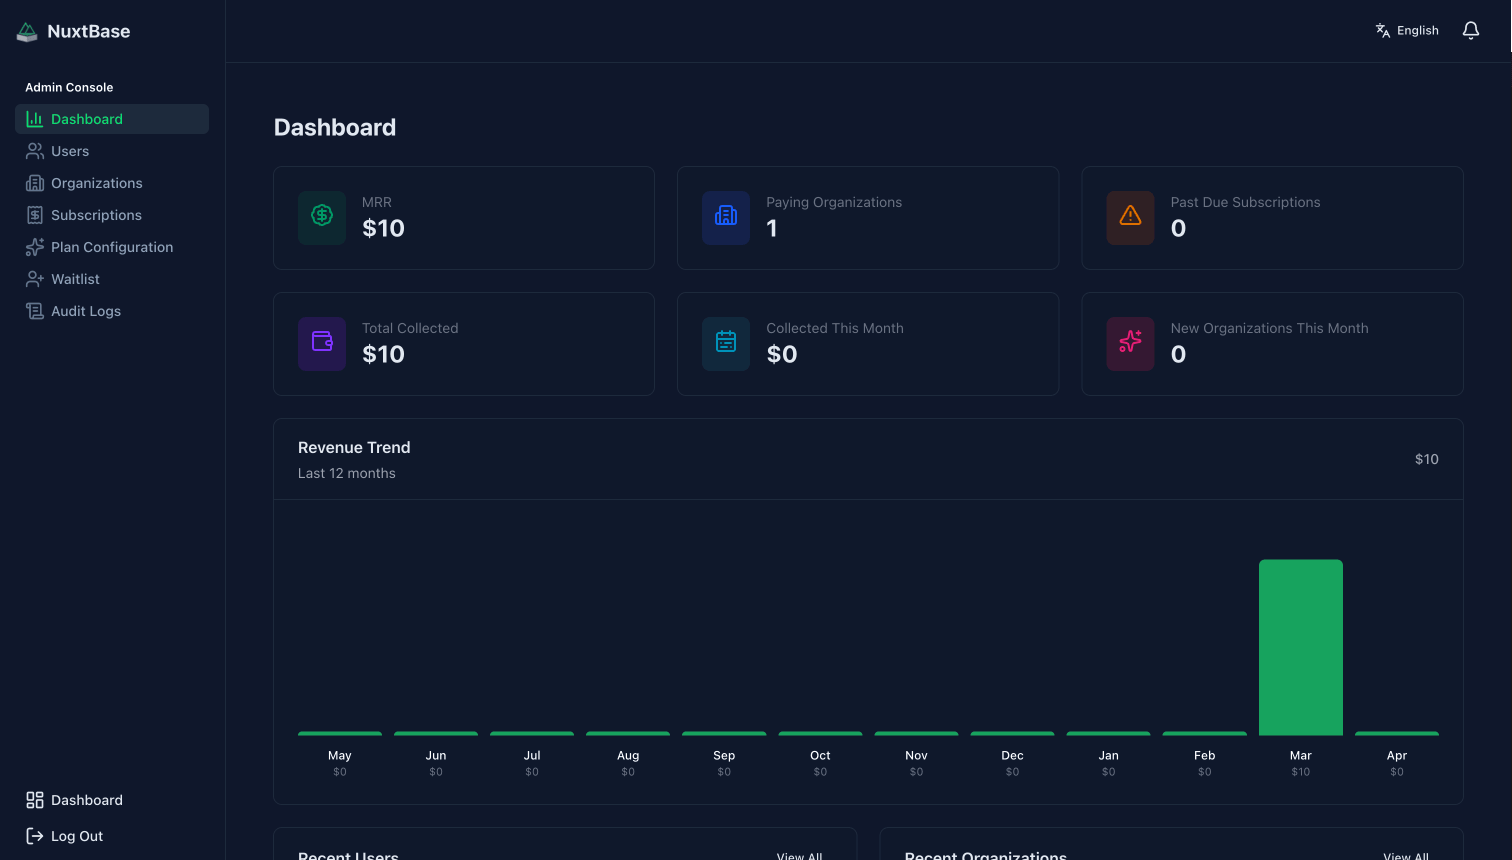Click the Mar revenue bar in the chart
The height and width of the screenshot is (860, 1512).
point(1300,645)
